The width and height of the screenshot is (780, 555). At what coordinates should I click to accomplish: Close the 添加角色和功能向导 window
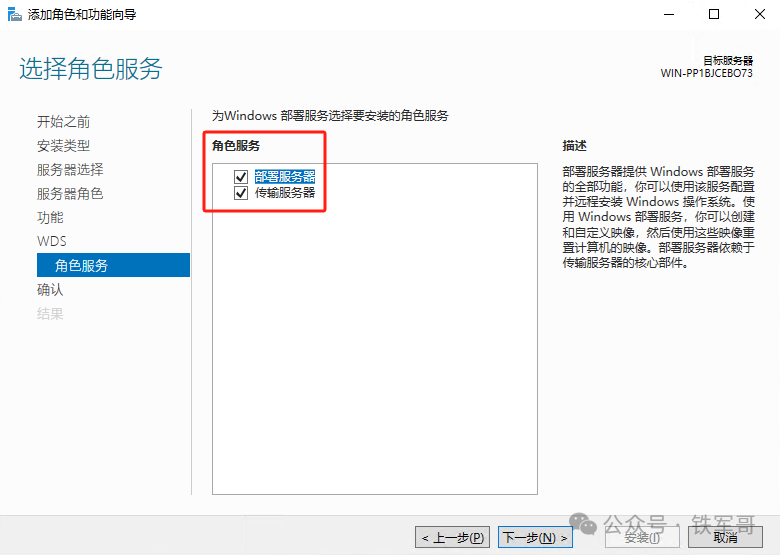click(x=760, y=14)
